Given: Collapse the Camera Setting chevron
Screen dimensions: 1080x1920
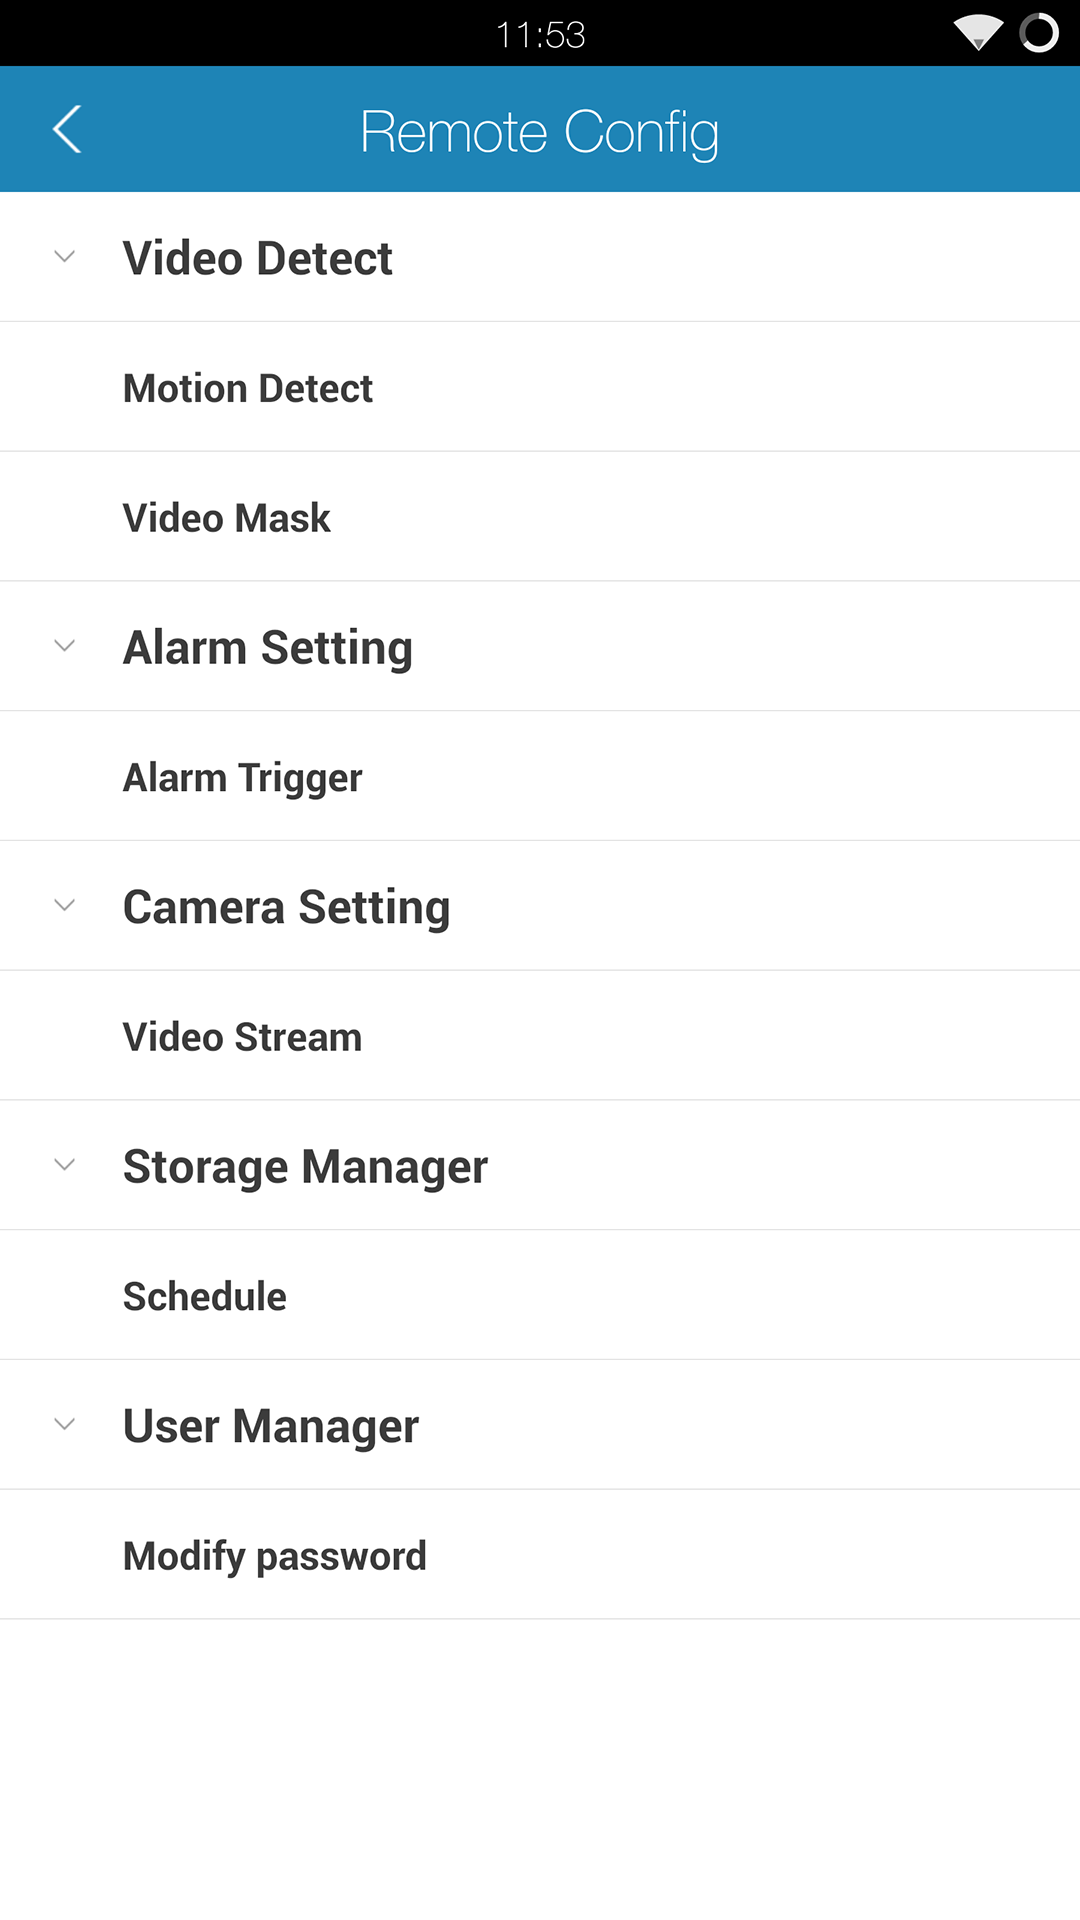Looking at the screenshot, I should click(x=65, y=906).
